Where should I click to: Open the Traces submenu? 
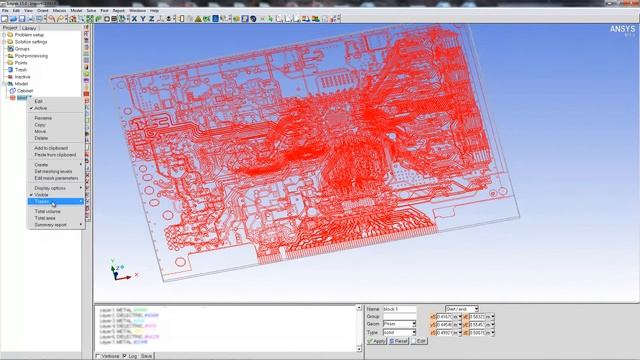(56, 202)
